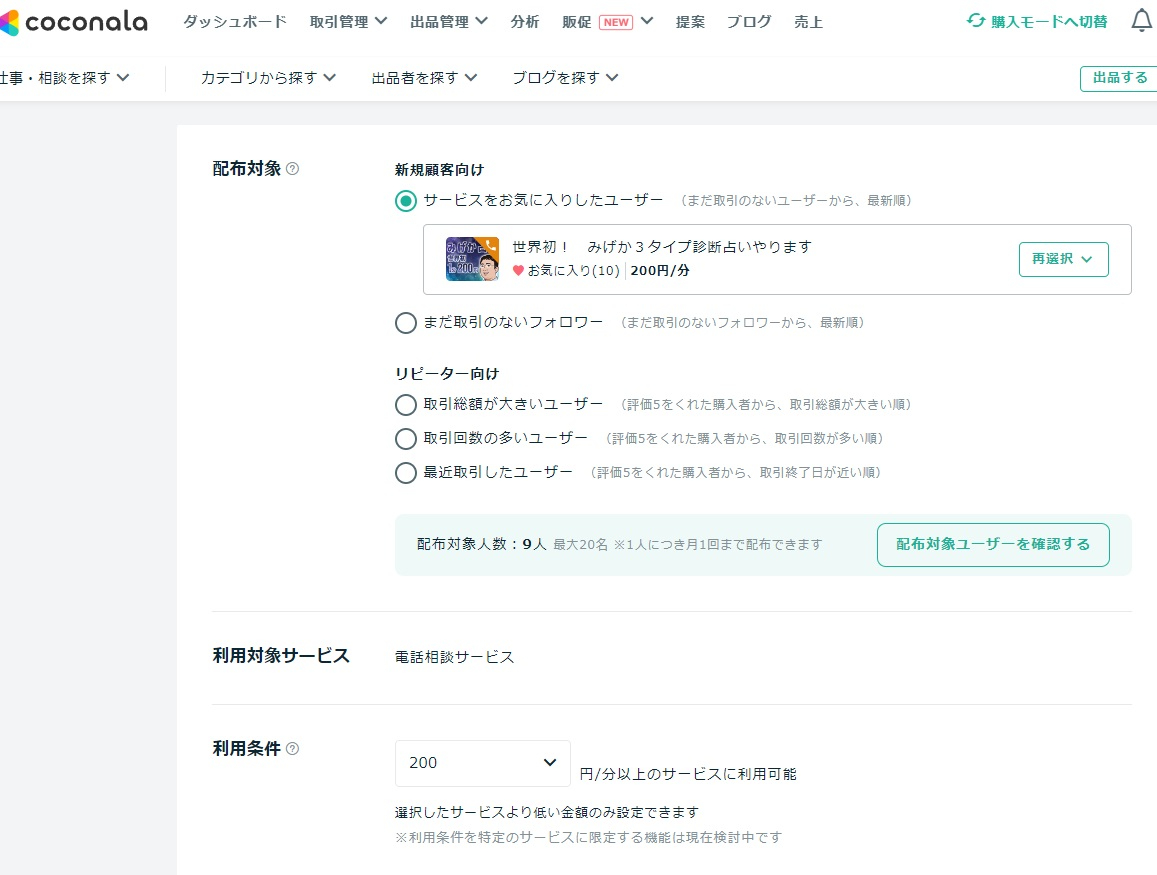Select the まだ取引のないフォロワー radio button

click(x=406, y=322)
